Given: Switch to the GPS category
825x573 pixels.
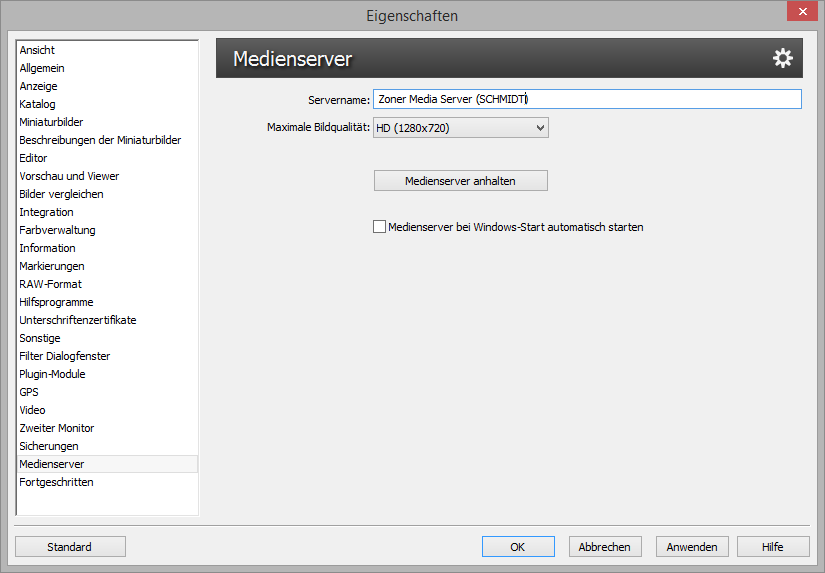Looking at the screenshot, I should (29, 392).
